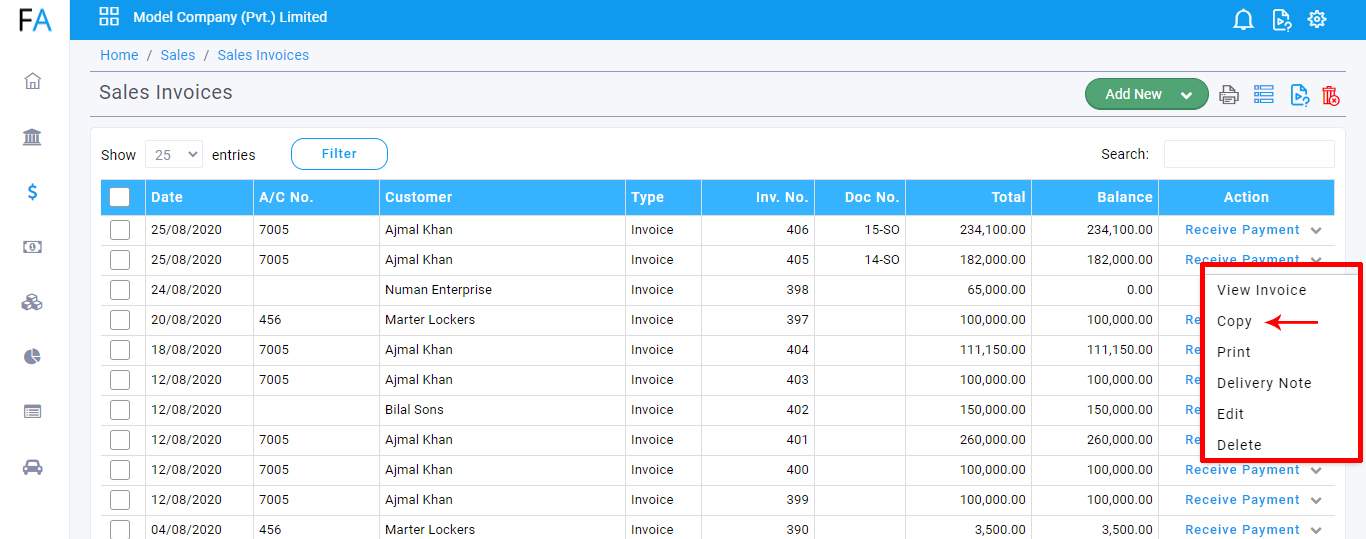The height and width of the screenshot is (539, 1366).
Task: Open video help icon in top bar
Action: point(1281,19)
